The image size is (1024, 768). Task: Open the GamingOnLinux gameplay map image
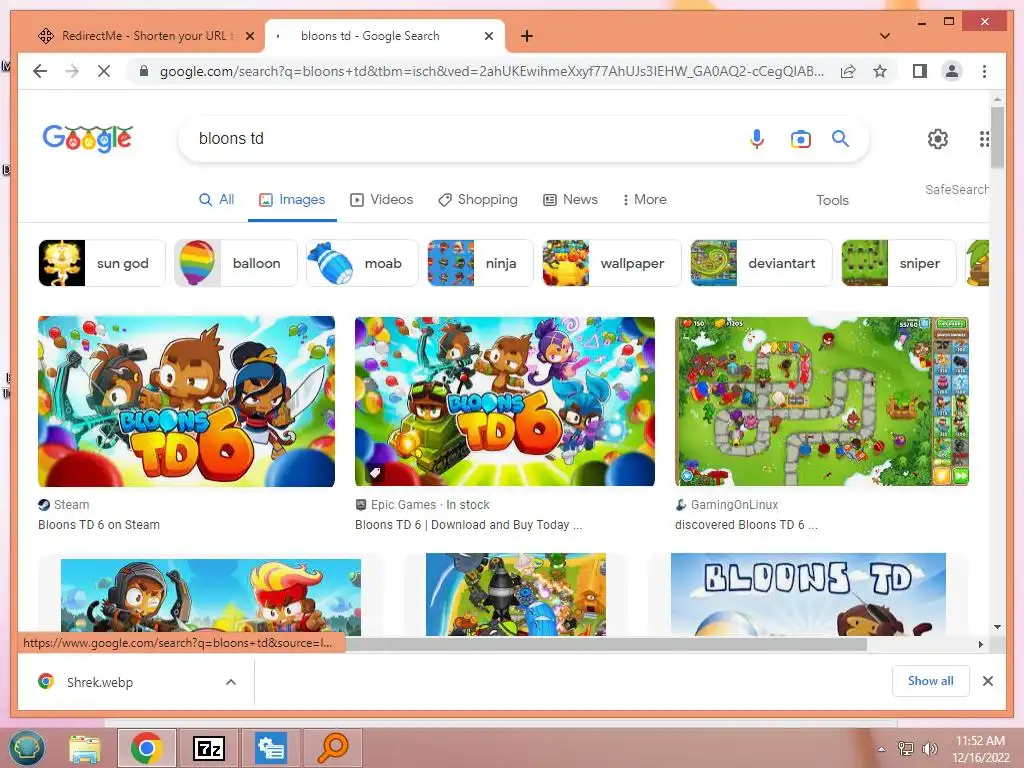point(822,402)
